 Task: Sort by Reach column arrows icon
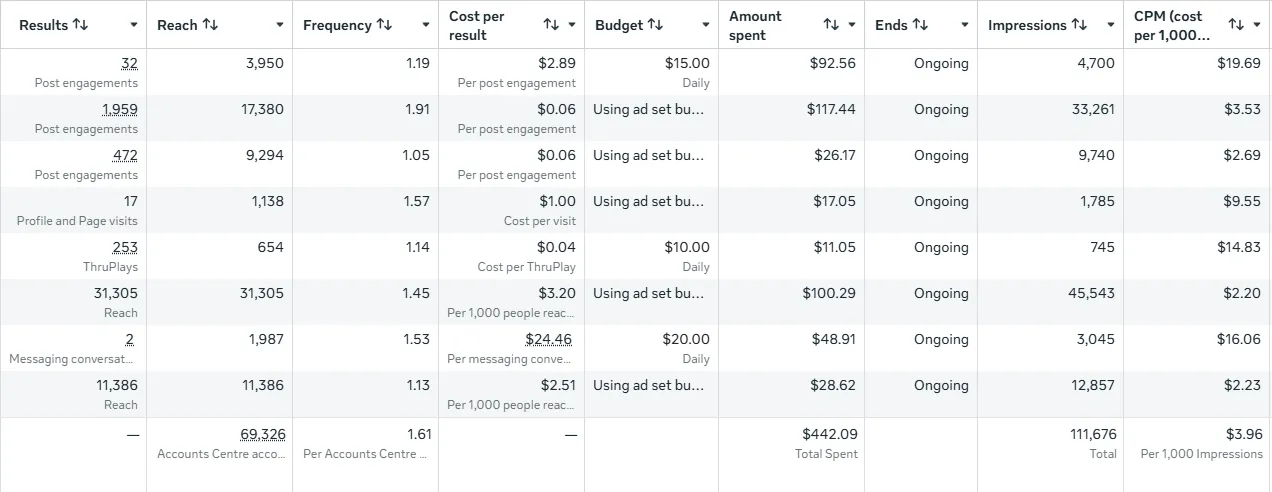click(x=210, y=25)
